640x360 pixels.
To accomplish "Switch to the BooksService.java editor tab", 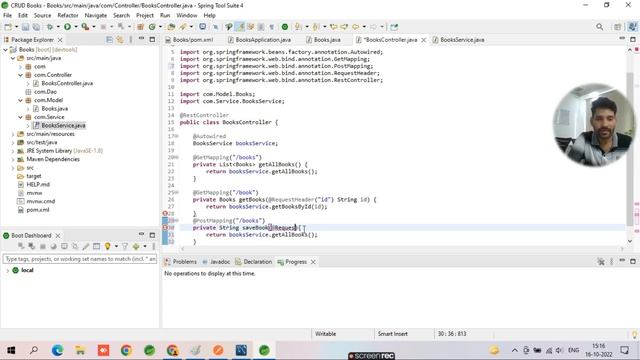I will 462,40.
